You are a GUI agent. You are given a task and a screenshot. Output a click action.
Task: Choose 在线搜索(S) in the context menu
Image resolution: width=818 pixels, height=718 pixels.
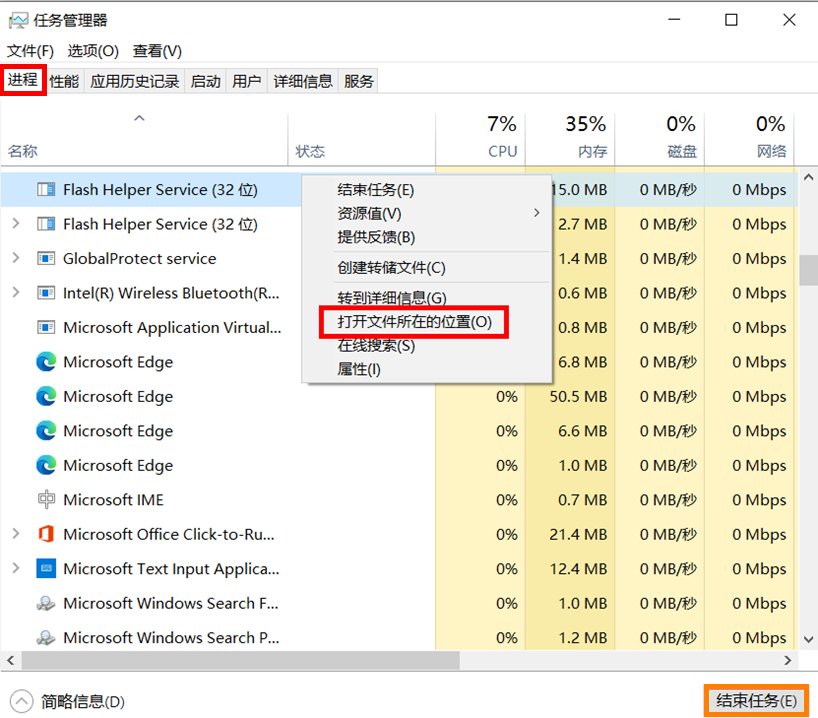coord(376,345)
